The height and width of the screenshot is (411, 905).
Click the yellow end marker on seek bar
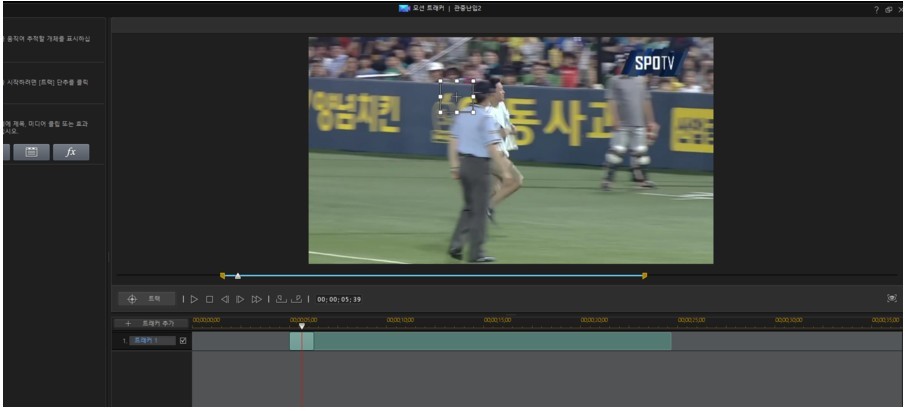(644, 275)
